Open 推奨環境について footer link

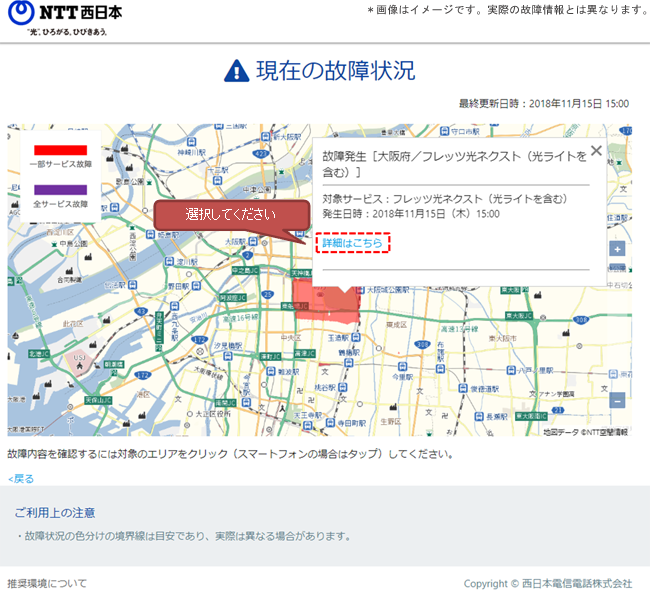(47, 583)
